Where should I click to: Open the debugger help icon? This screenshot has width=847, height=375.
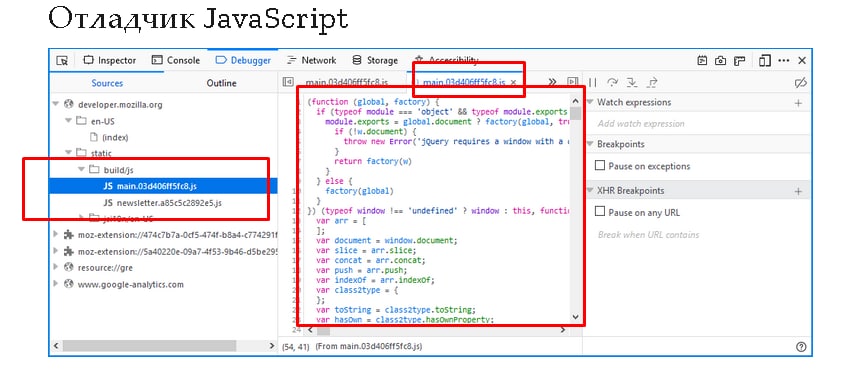pos(802,346)
